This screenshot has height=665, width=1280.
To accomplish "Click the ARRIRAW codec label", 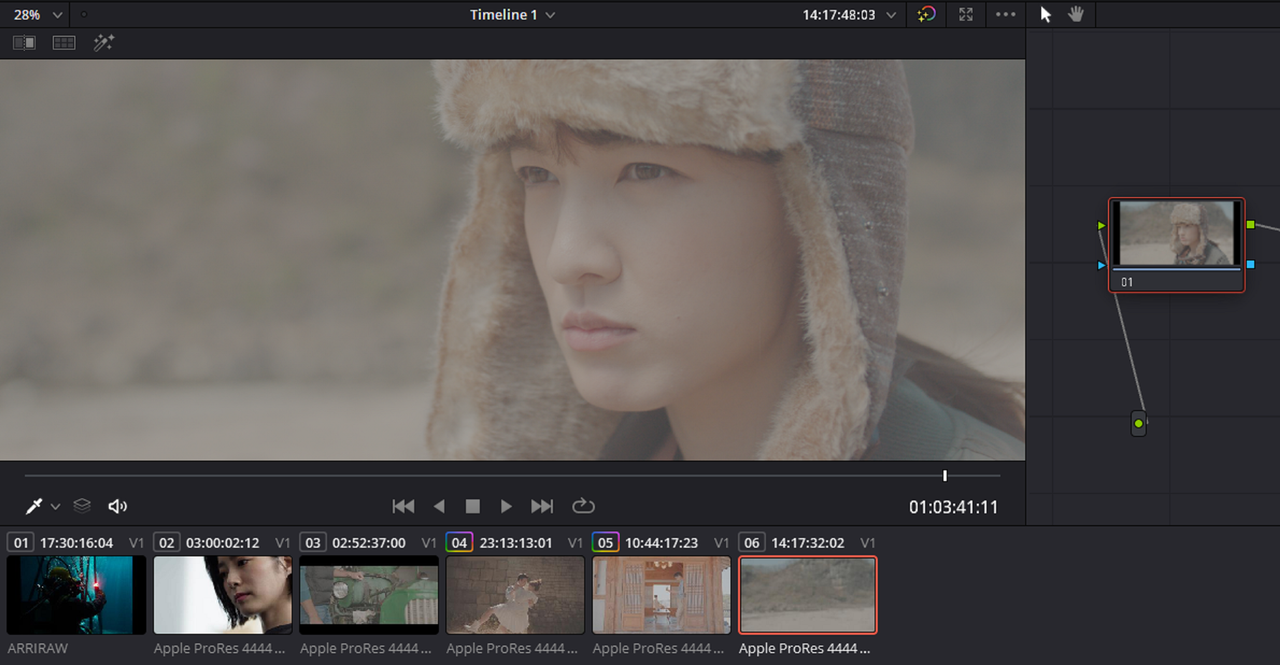I will (37, 649).
